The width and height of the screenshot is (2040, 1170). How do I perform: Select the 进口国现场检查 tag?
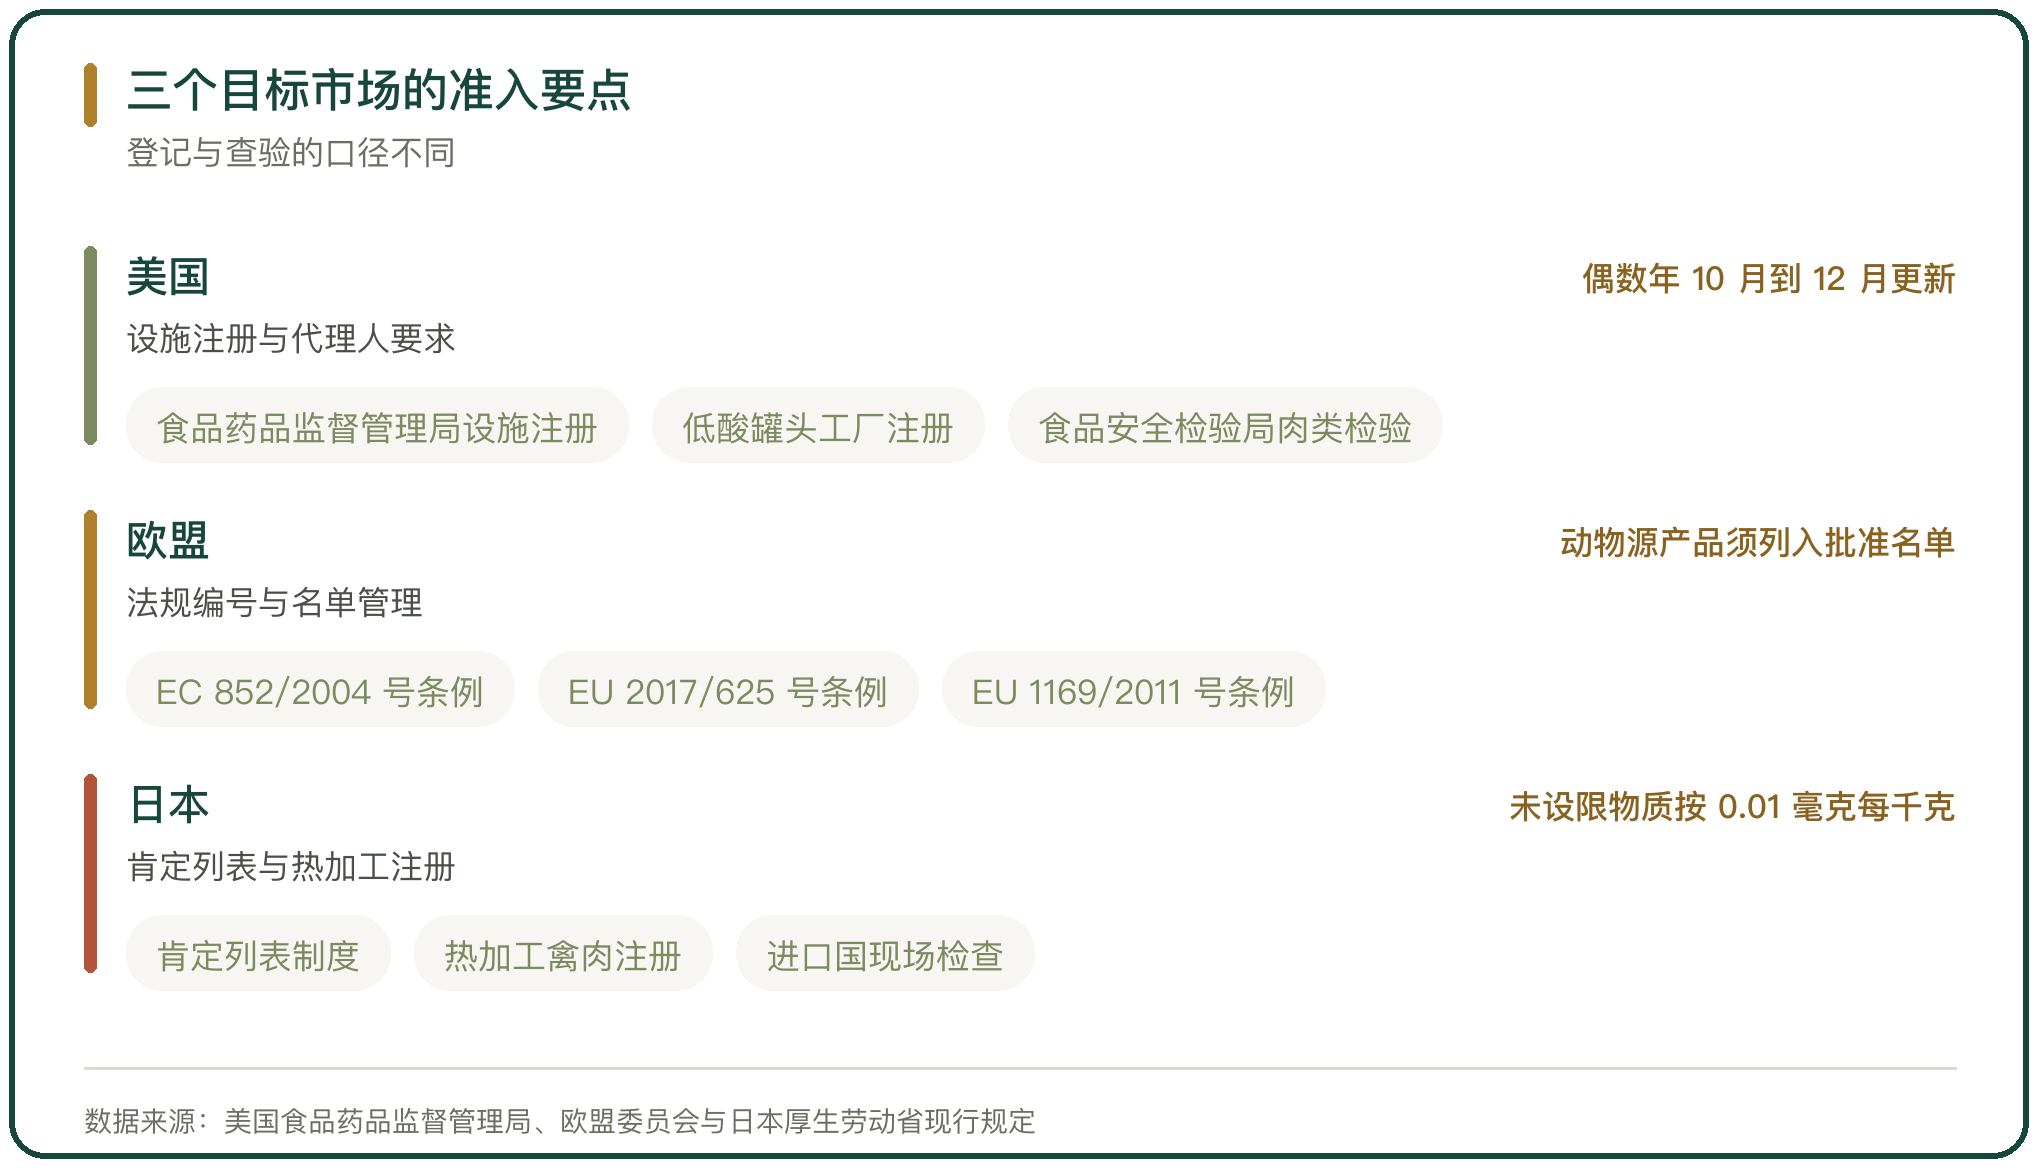(885, 954)
